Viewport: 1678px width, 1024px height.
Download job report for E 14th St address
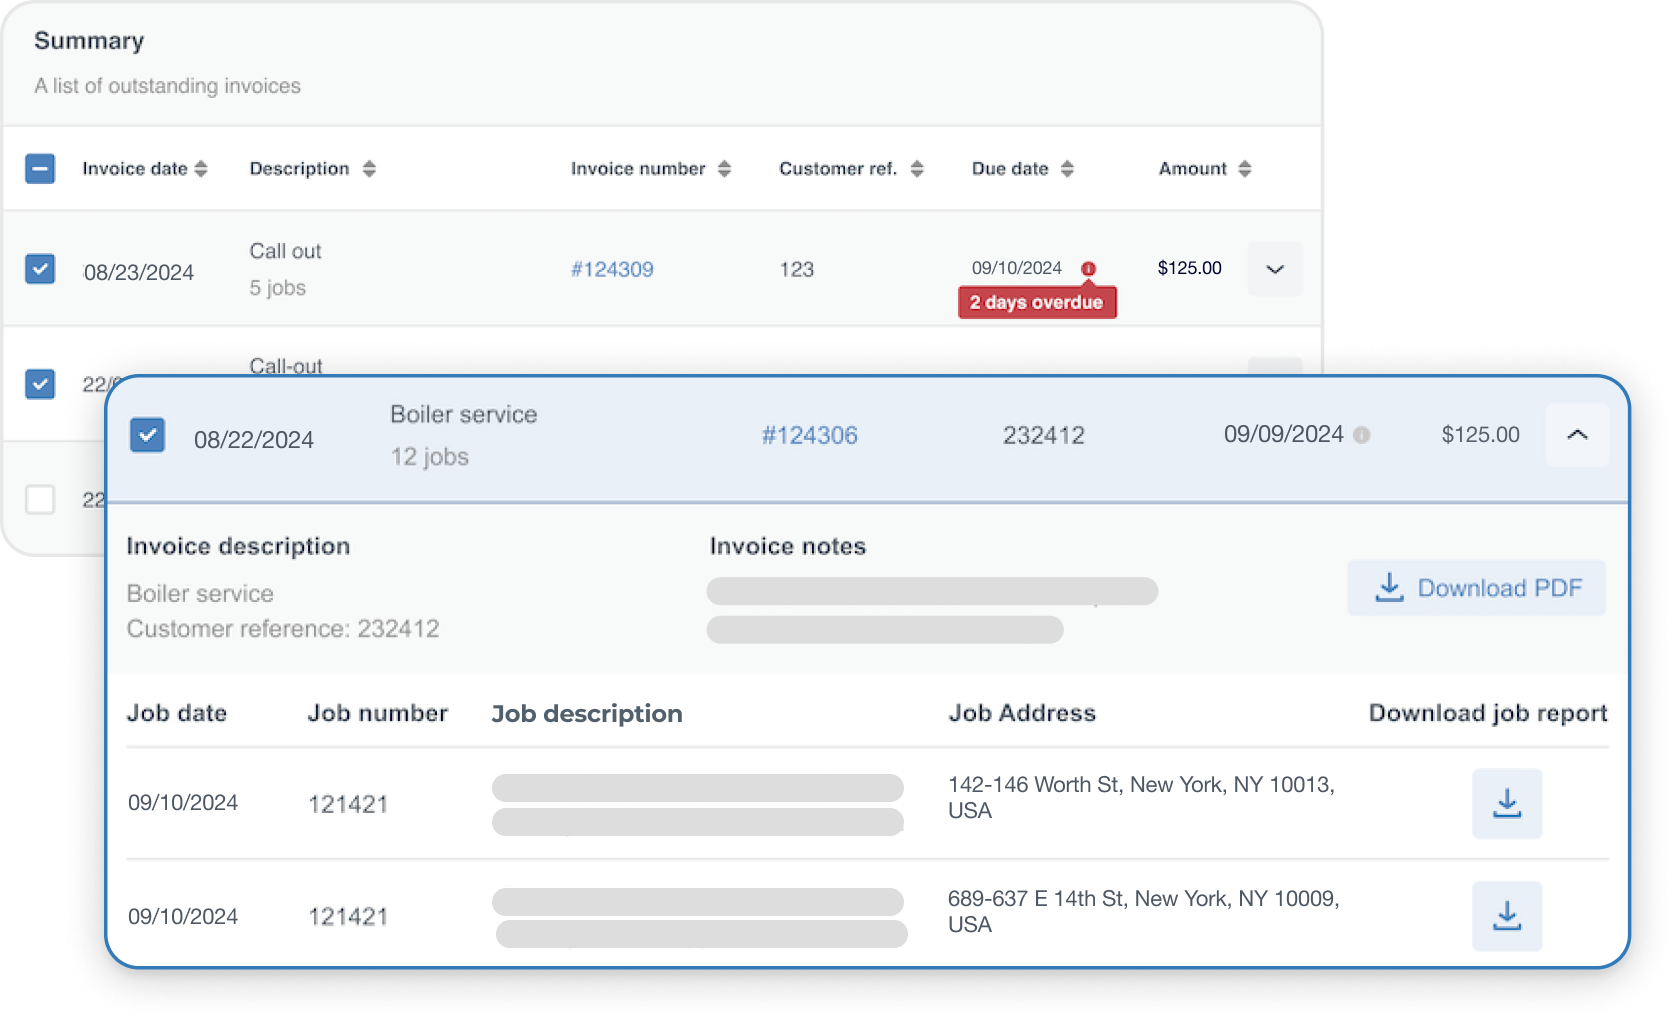[x=1506, y=916]
